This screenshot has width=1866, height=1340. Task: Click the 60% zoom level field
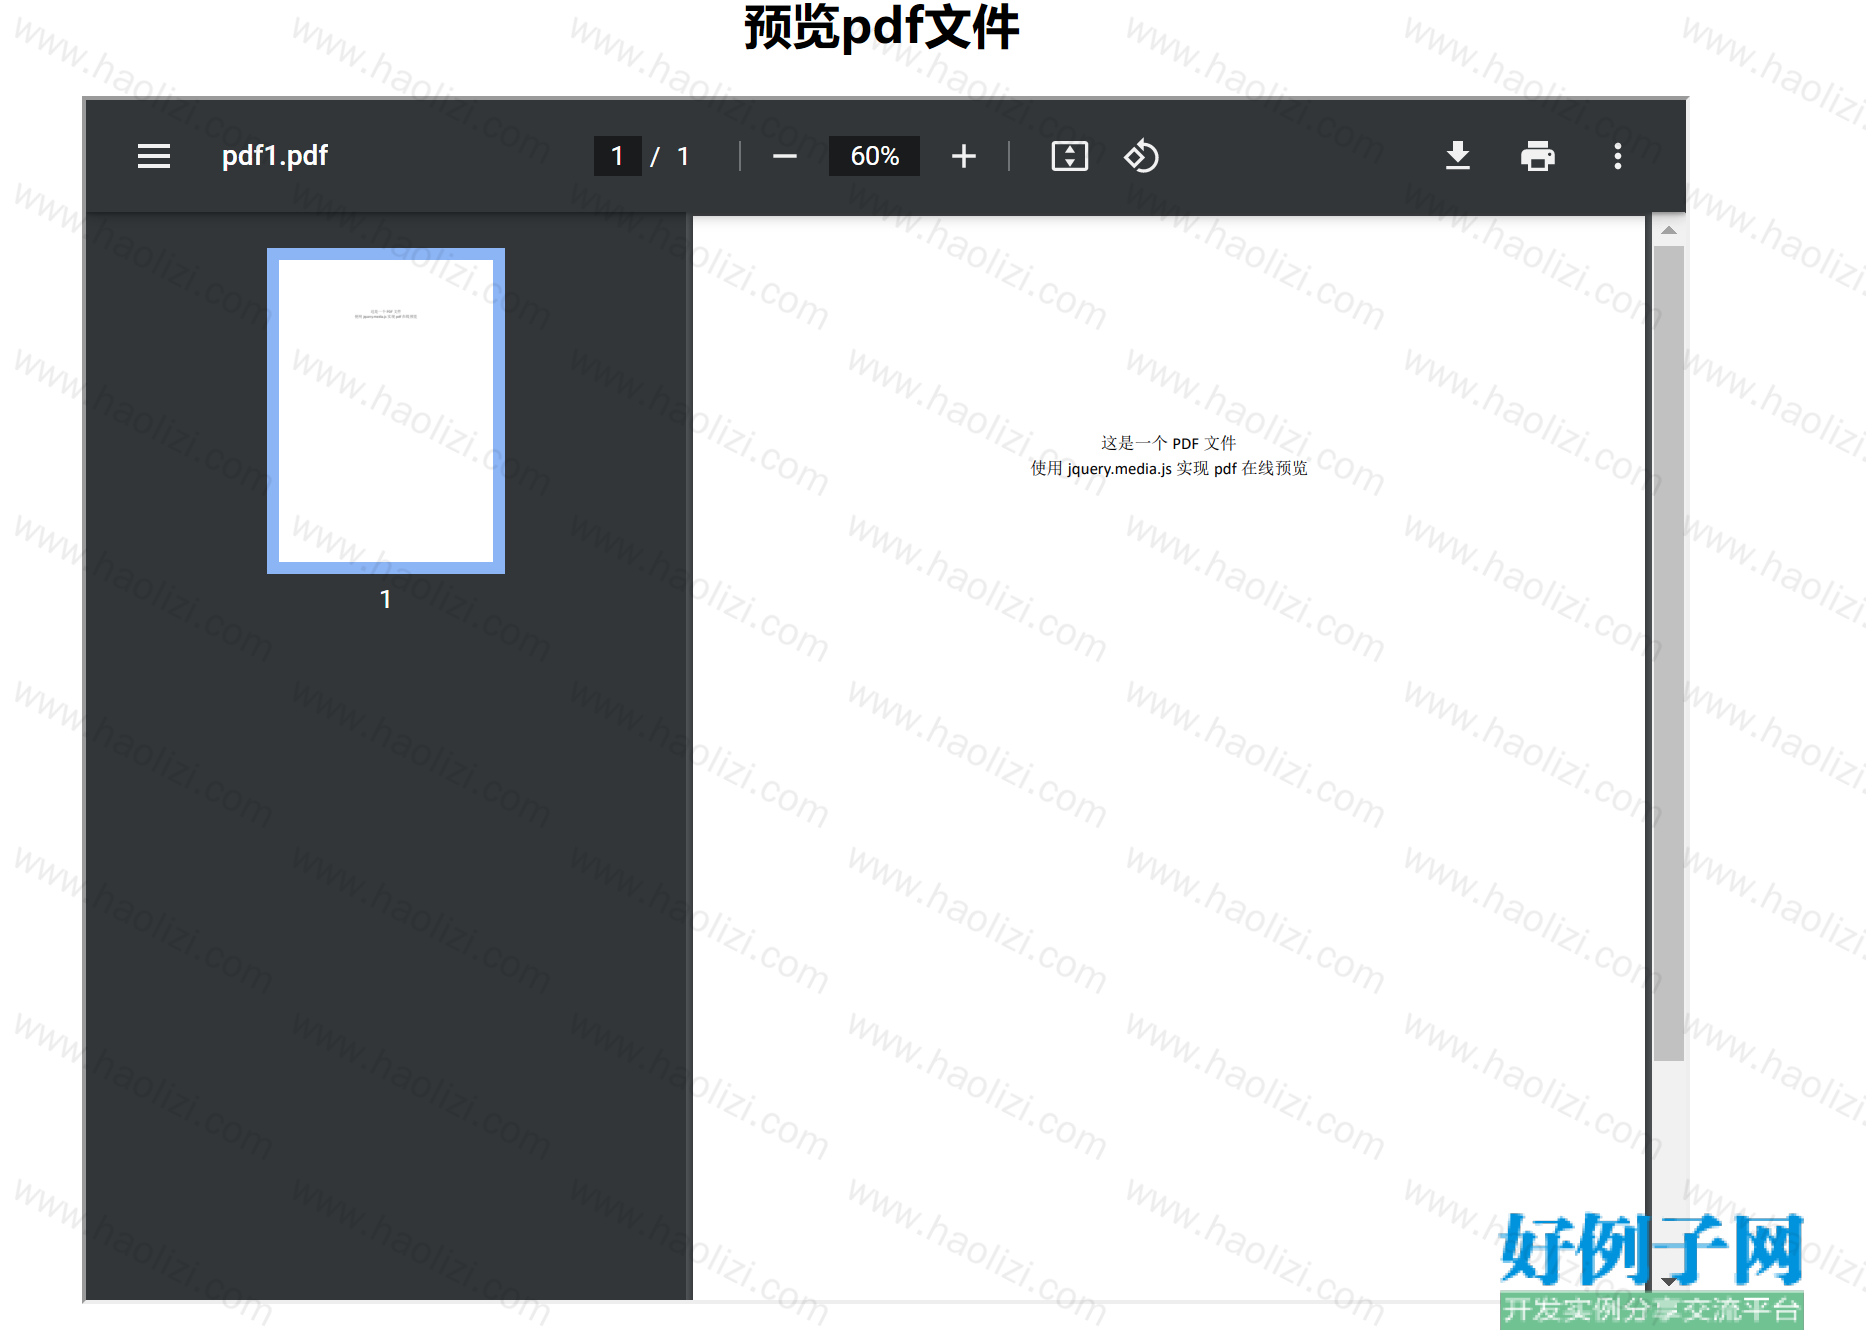coord(874,156)
